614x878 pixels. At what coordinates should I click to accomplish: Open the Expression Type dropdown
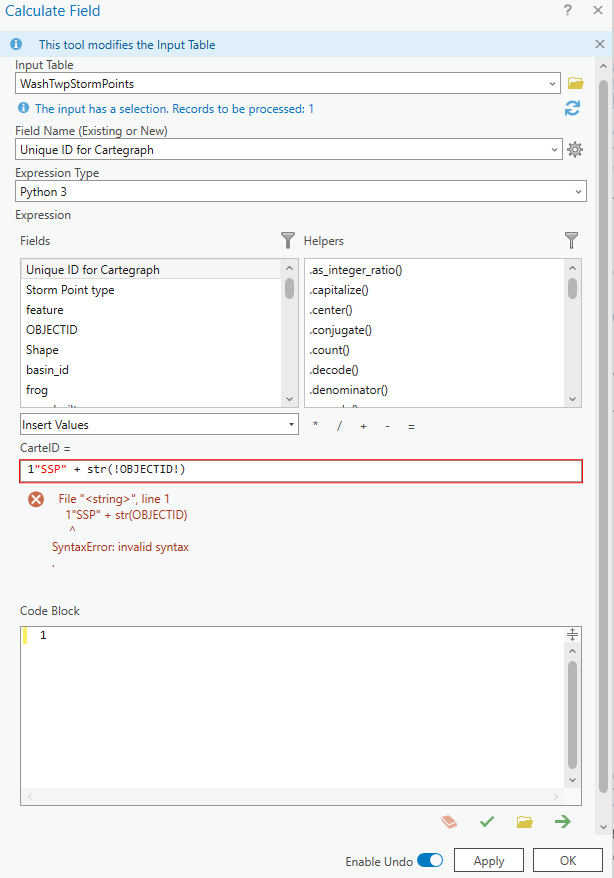tap(578, 191)
